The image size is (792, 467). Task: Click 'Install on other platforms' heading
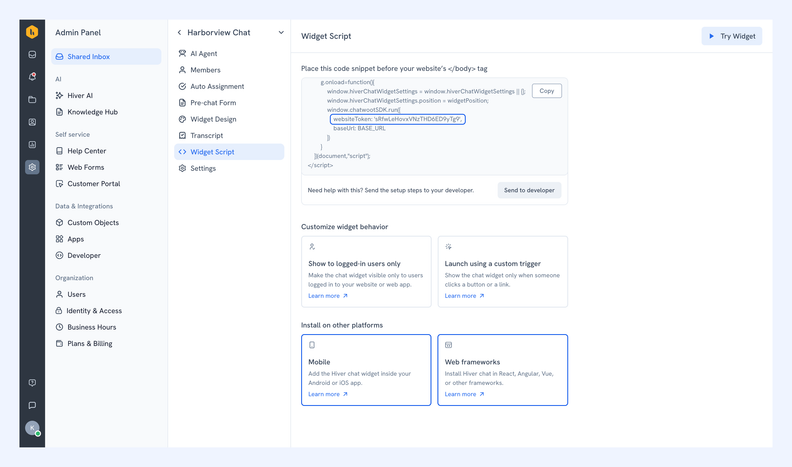[342, 325]
